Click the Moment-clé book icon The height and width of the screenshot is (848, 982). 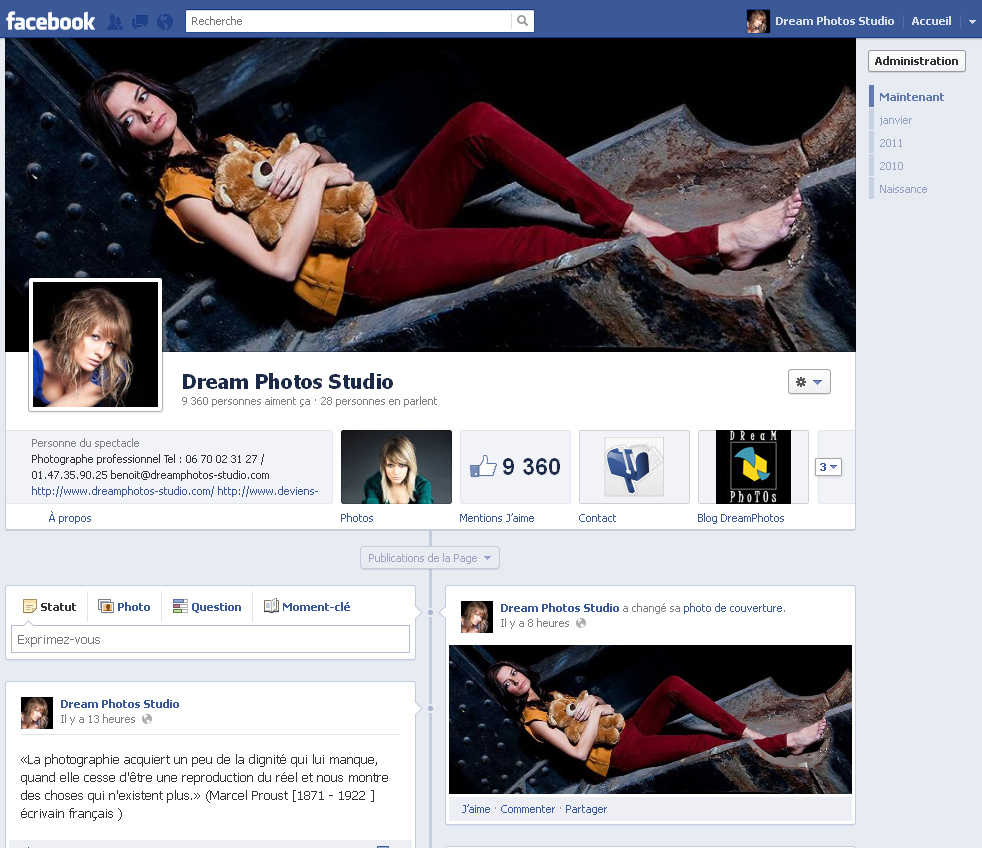[x=271, y=606]
